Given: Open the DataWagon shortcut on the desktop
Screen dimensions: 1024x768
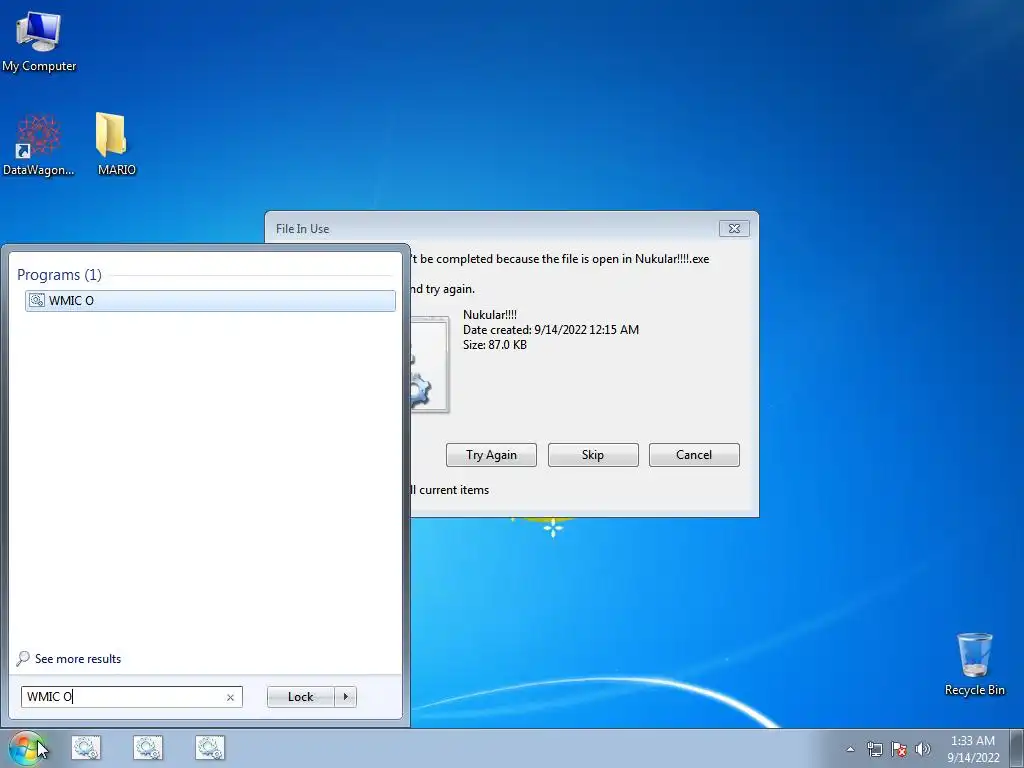Looking at the screenshot, I should [39, 145].
